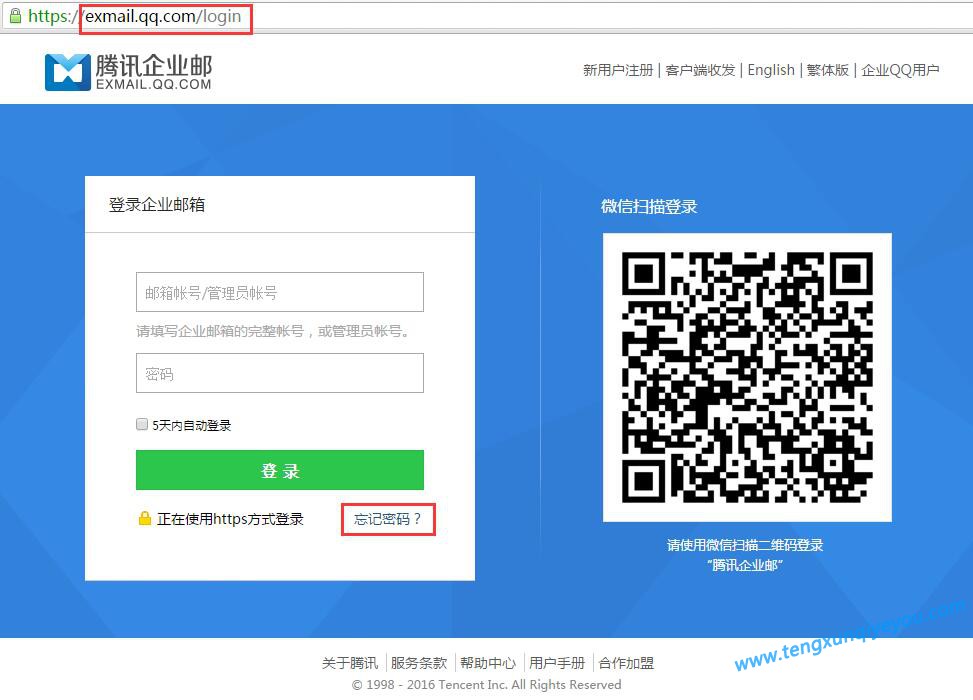The image size is (973, 700).
Task: Focus the 密码 password field
Action: 280,374
